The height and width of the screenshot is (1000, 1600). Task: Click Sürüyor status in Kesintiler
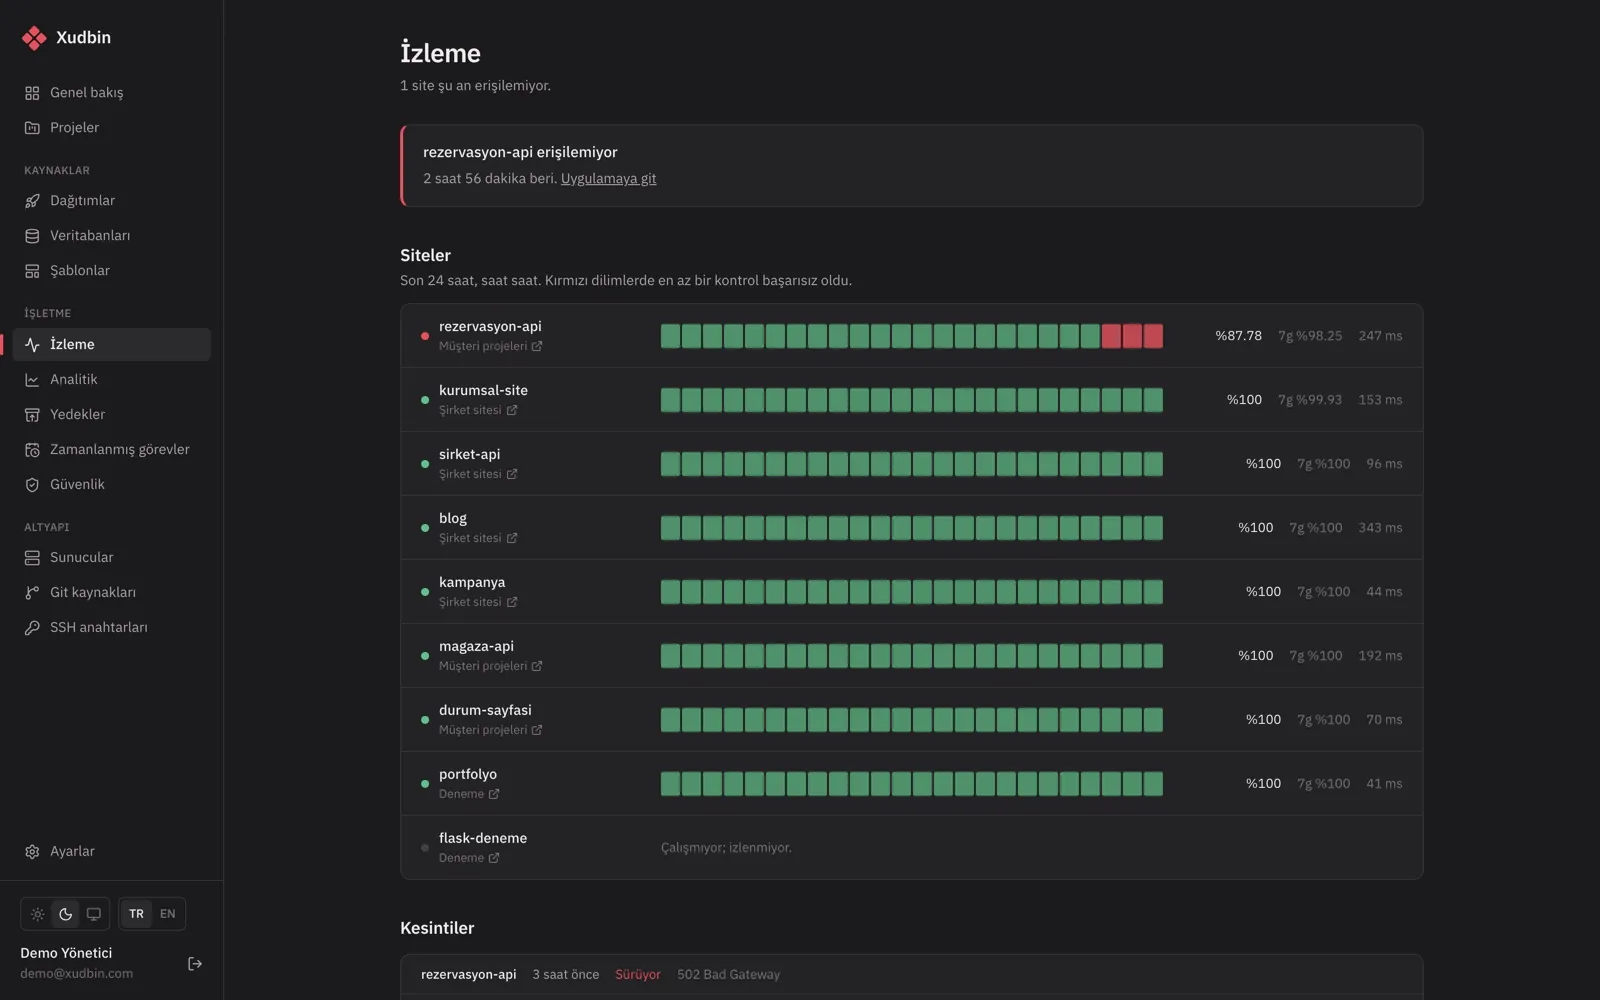(x=638, y=974)
